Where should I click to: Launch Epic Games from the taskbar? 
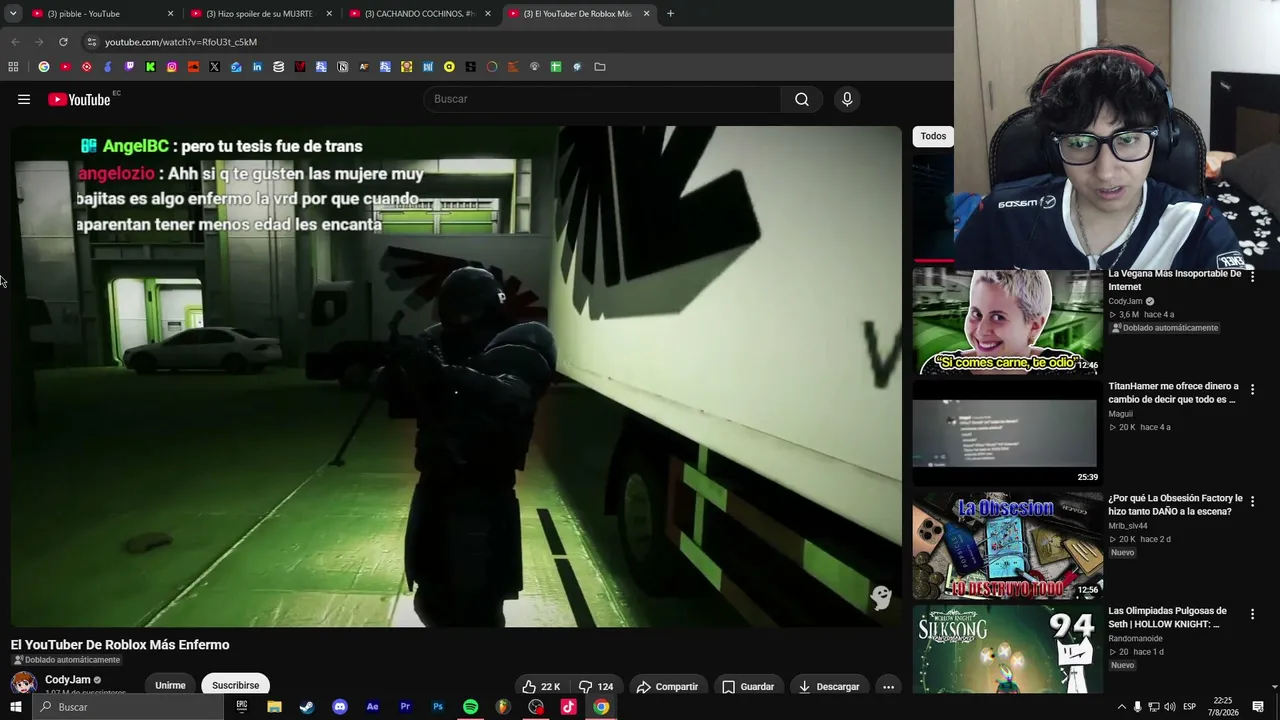coord(242,707)
